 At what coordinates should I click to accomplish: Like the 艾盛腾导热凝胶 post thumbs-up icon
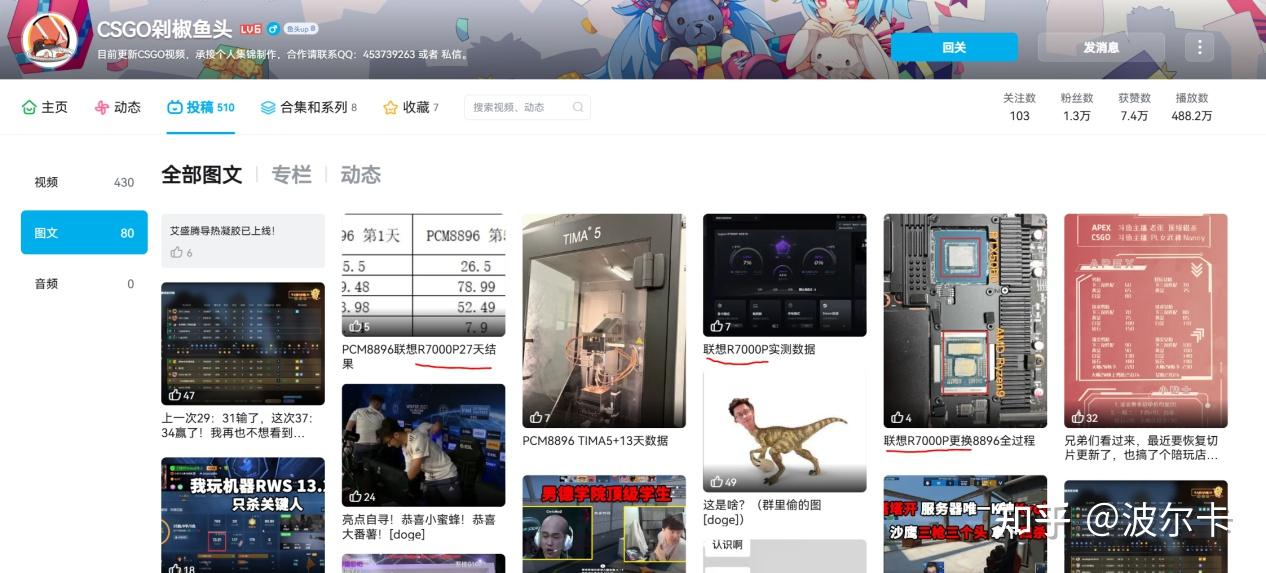(x=177, y=252)
